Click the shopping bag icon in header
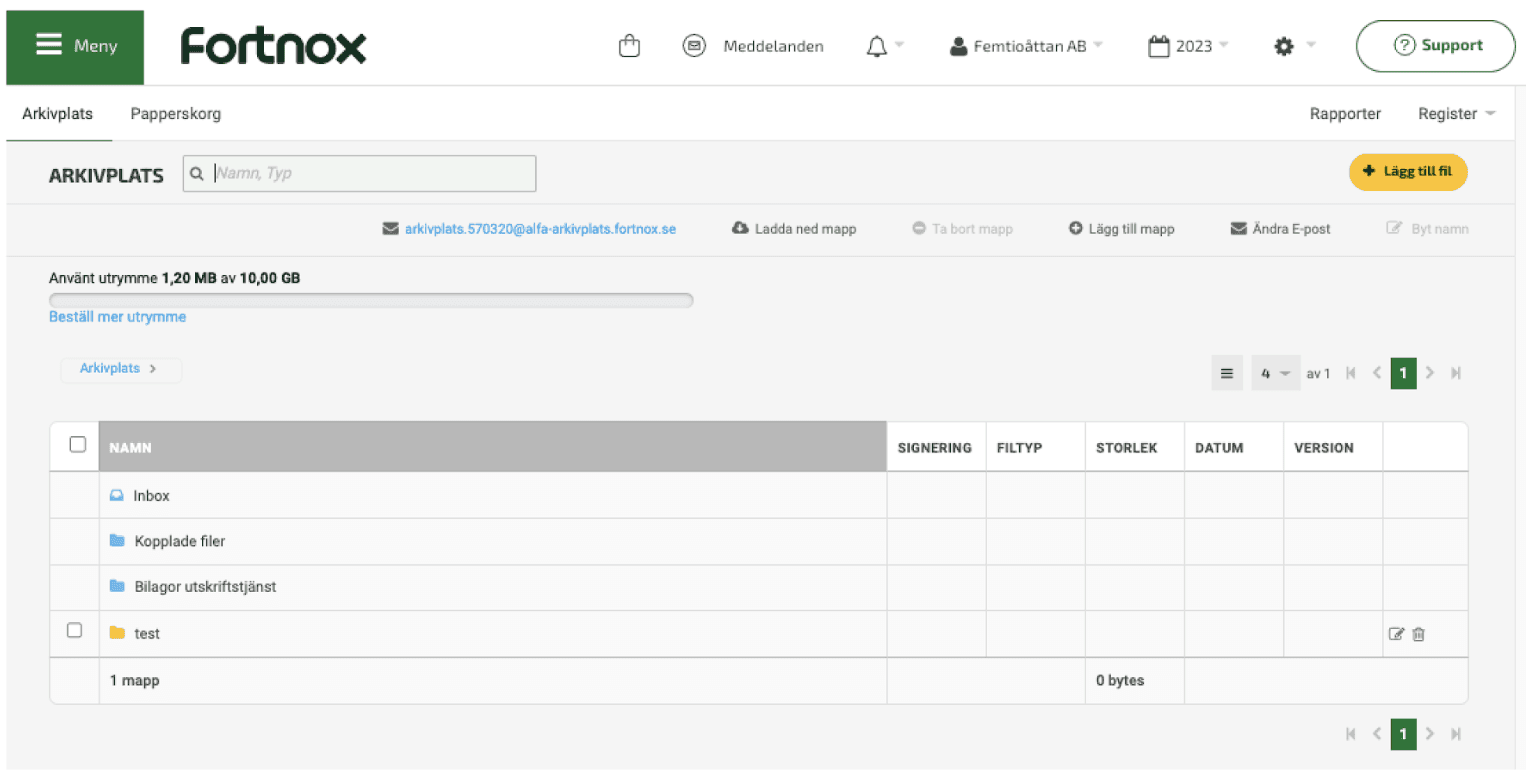This screenshot has width=1526, height=782. (x=629, y=46)
